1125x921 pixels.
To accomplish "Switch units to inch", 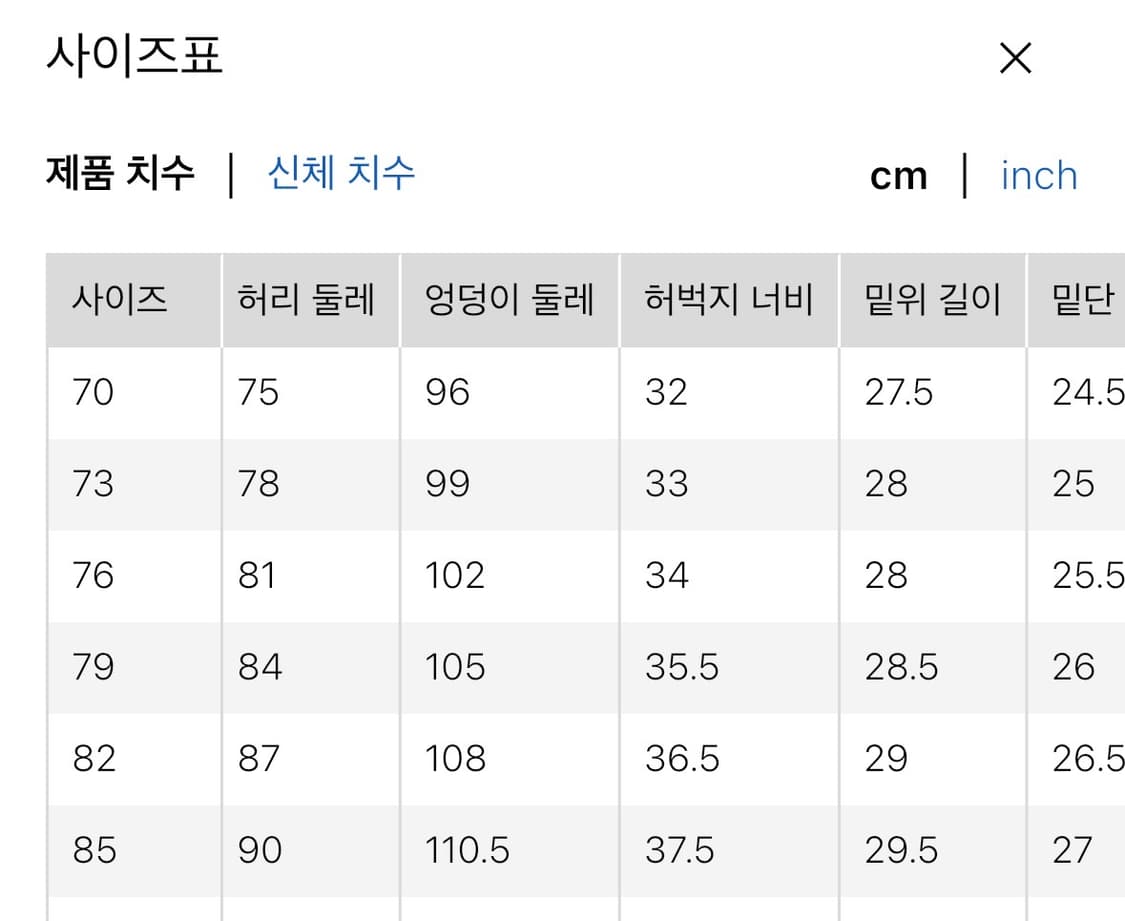I will tap(1038, 175).
